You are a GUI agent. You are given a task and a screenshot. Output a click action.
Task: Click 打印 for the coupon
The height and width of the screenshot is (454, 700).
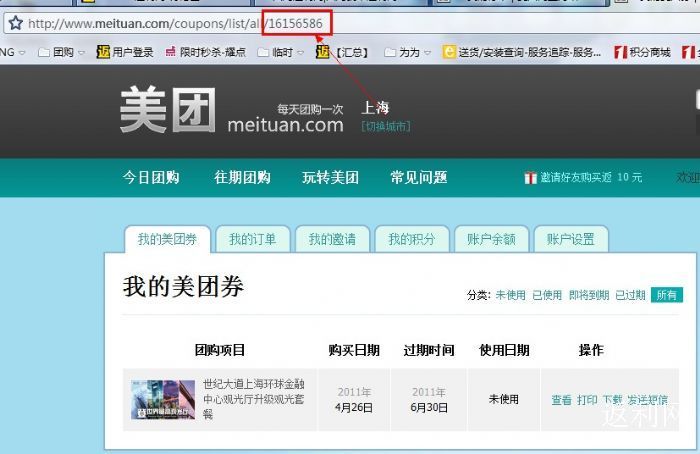587,400
